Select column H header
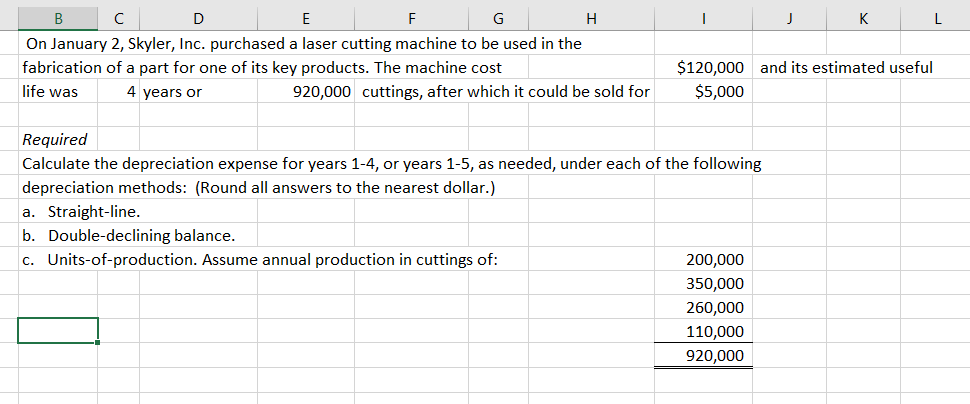970x404 pixels. pos(591,19)
